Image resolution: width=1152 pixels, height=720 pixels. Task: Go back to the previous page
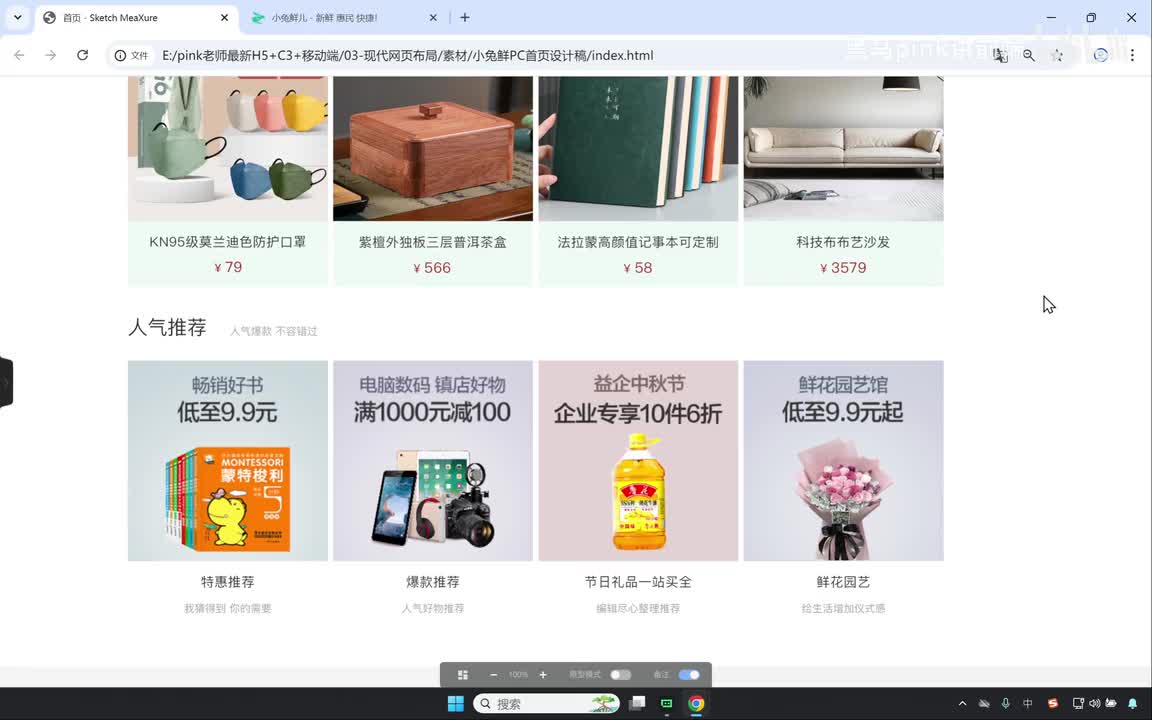click(x=19, y=55)
